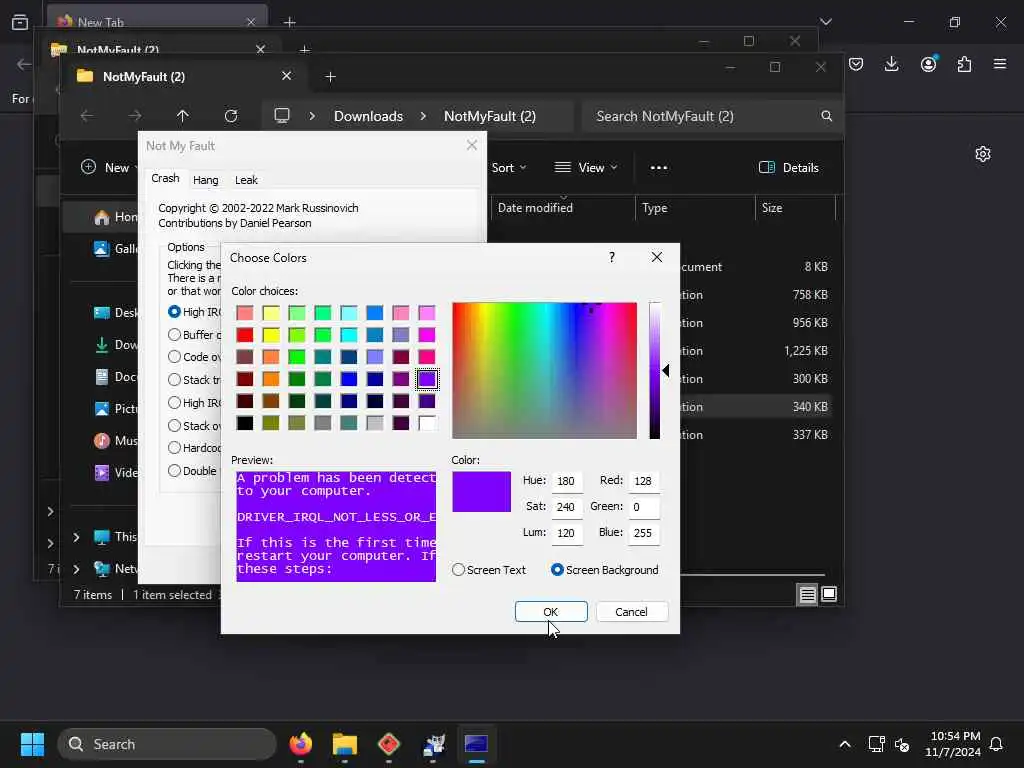Viewport: 1024px width, 768px height.
Task: Open the active blue-screen taskbar app
Action: [x=476, y=744]
